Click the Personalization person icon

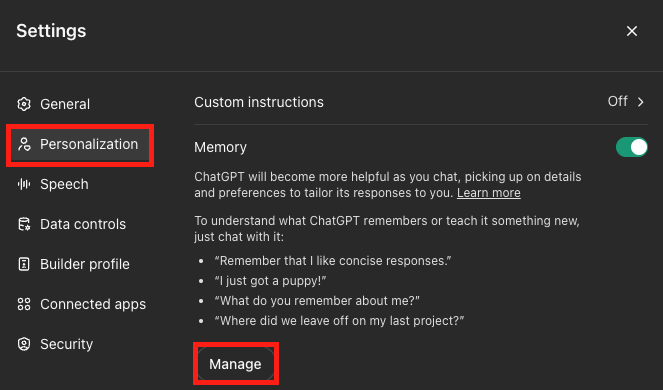pos(24,144)
